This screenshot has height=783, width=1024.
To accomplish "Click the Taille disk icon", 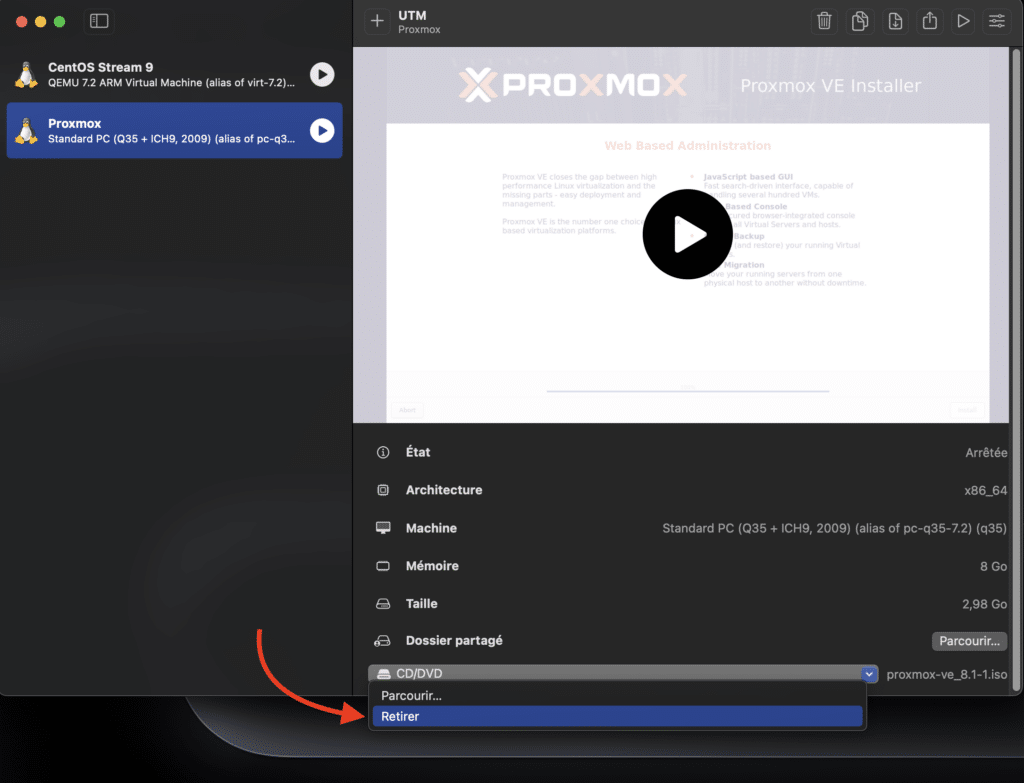I will [x=383, y=604].
